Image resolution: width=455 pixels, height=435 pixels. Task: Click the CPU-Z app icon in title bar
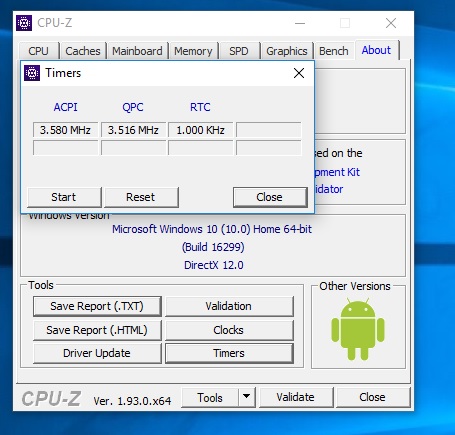[x=24, y=23]
